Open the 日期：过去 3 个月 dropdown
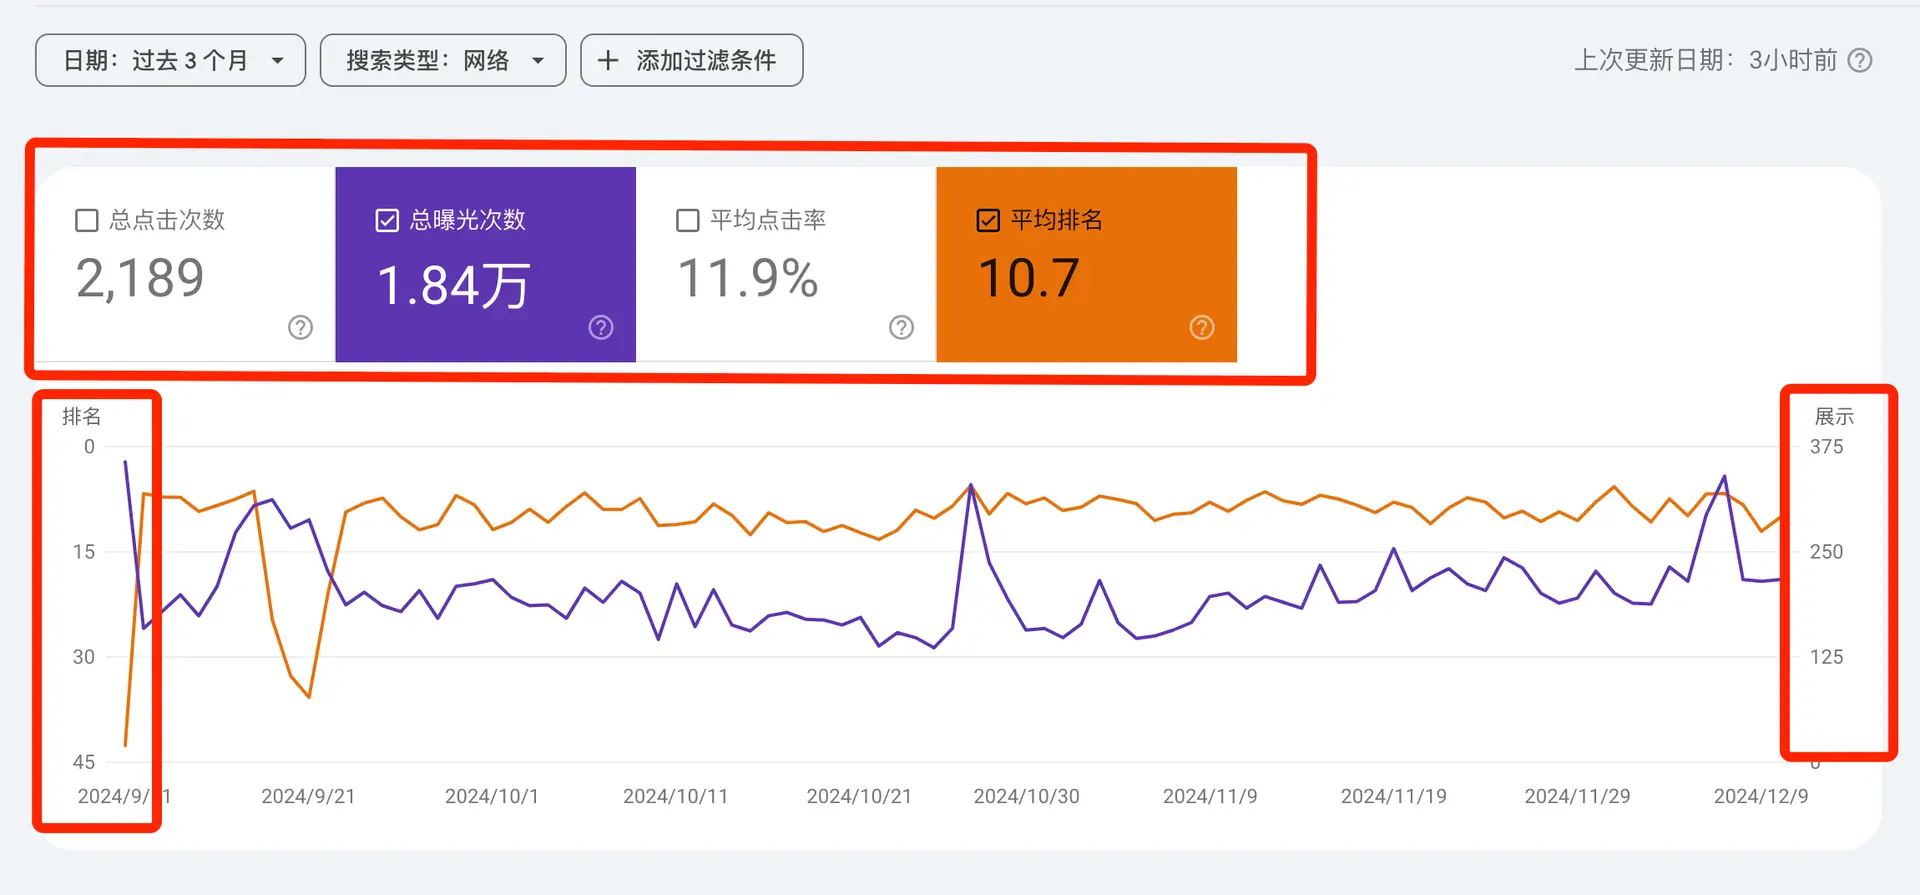 point(170,60)
